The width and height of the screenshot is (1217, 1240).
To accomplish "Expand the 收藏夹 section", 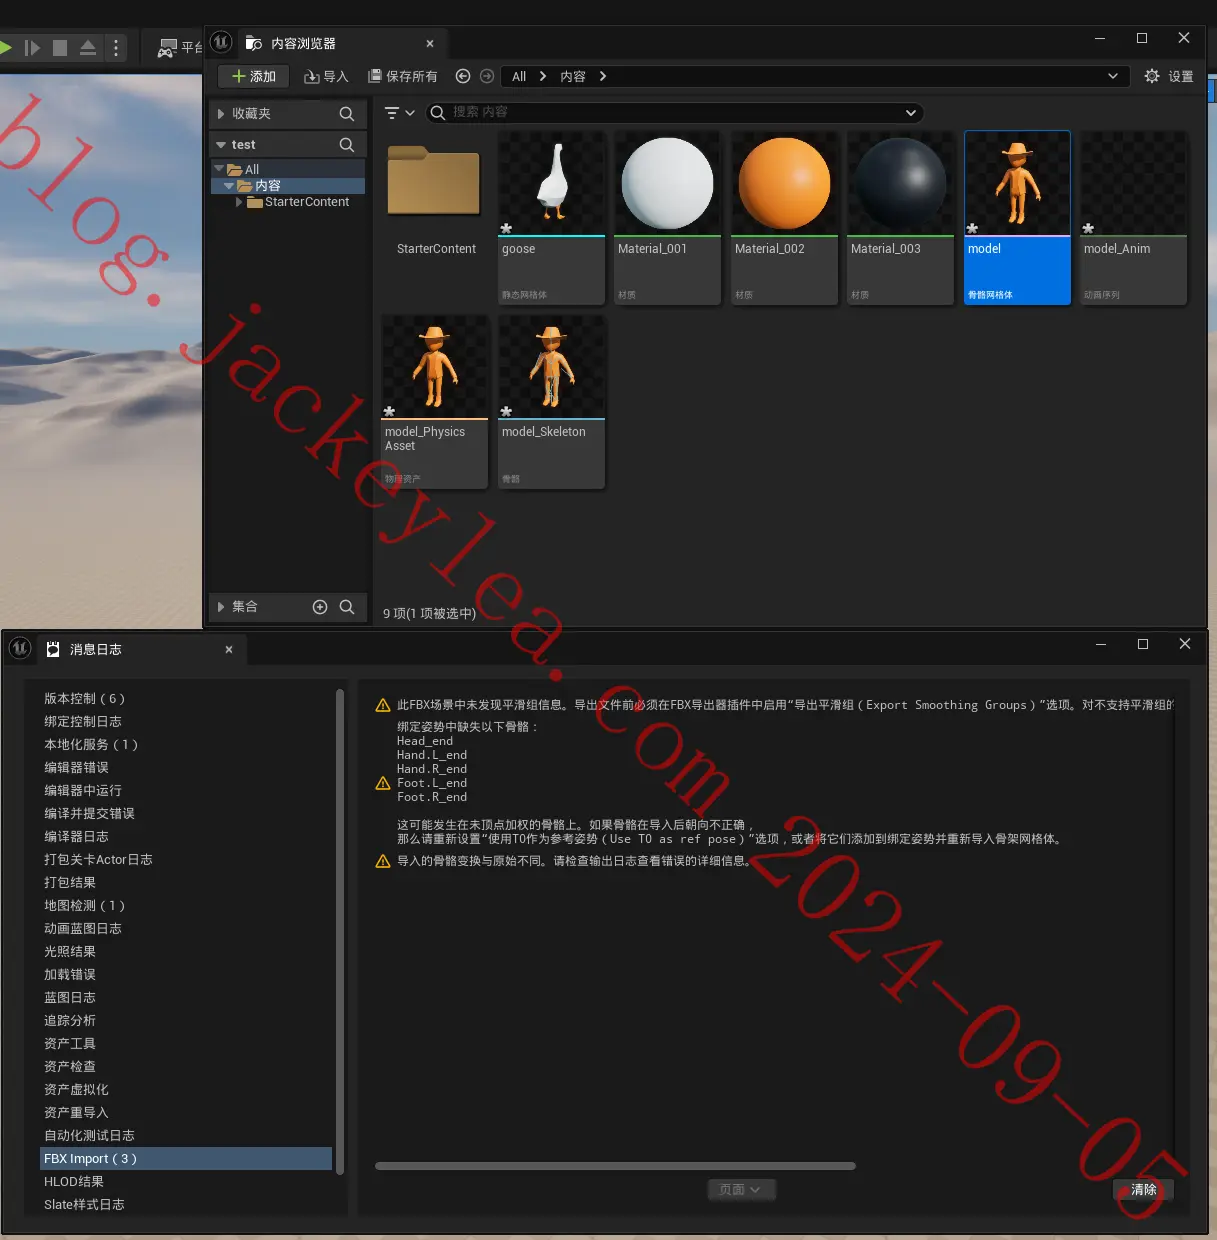I will point(221,114).
